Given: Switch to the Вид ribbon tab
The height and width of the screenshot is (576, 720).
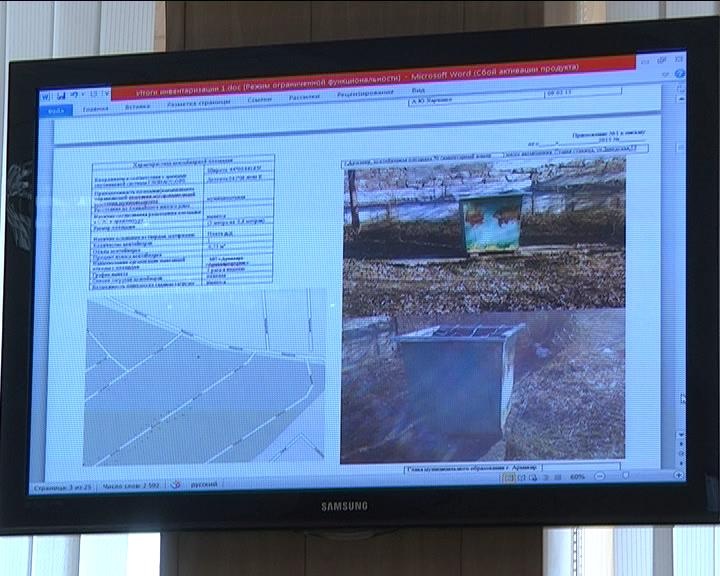Looking at the screenshot, I should pyautogui.click(x=418, y=90).
